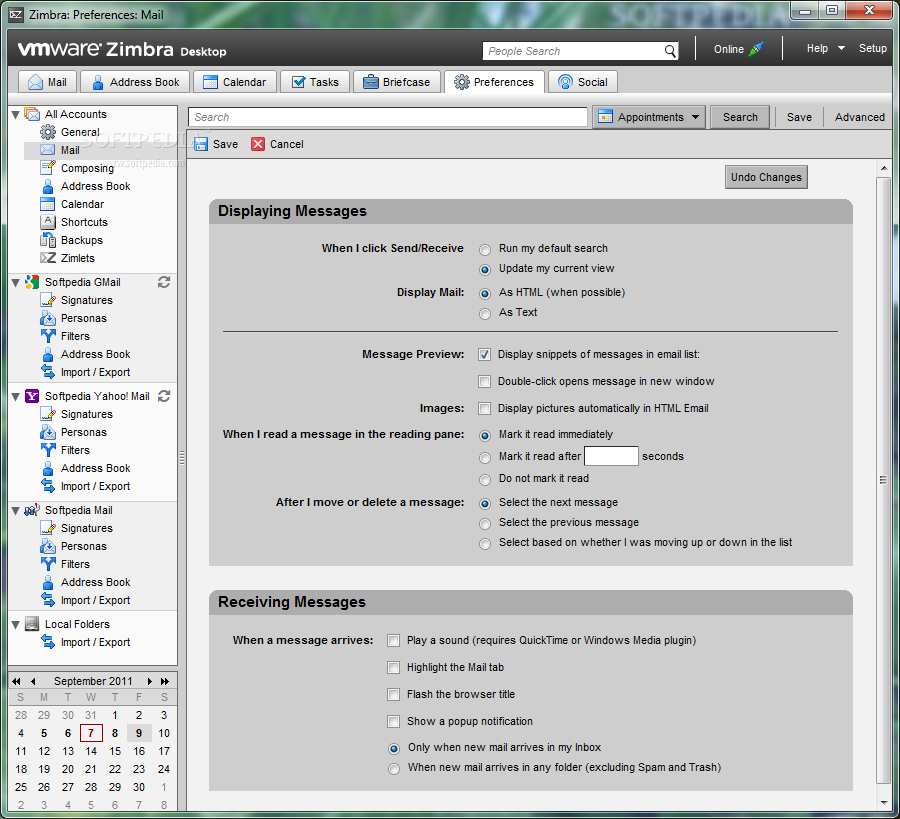Click Address Book icon under Softpedia Yahoo! Mail
This screenshot has width=900, height=819.
tap(48, 468)
